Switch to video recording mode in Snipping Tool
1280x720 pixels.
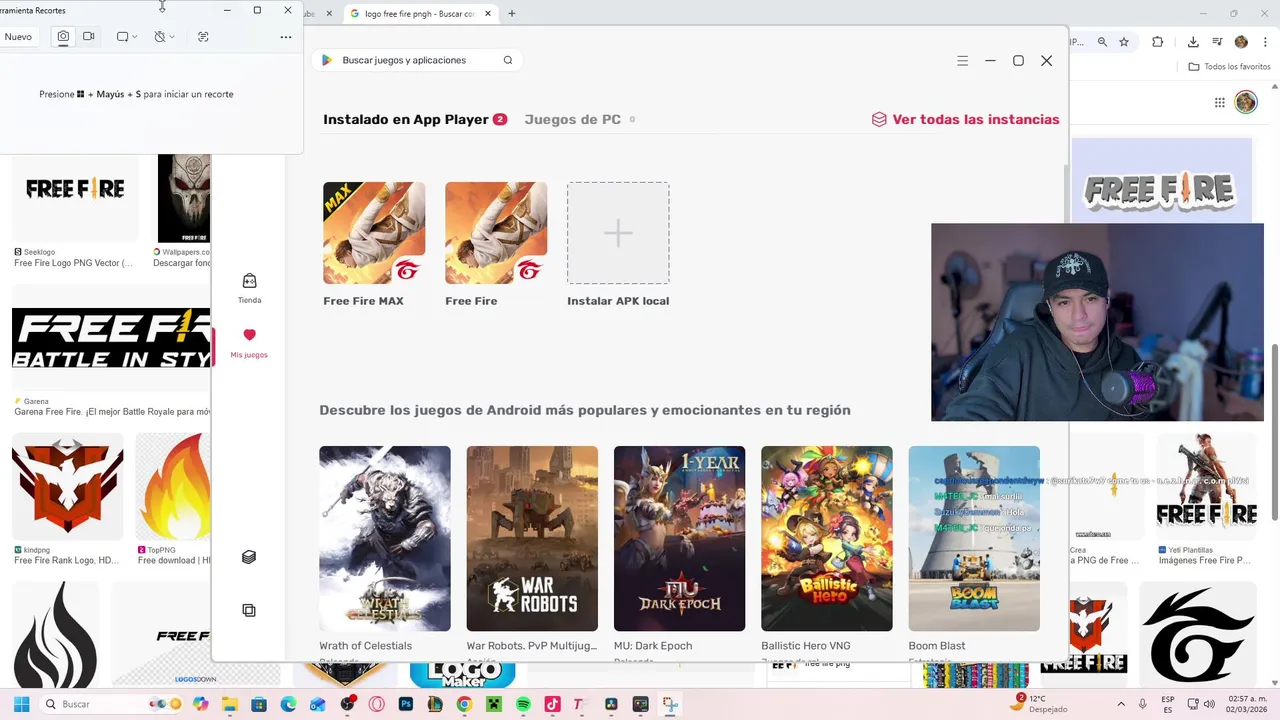click(x=88, y=36)
